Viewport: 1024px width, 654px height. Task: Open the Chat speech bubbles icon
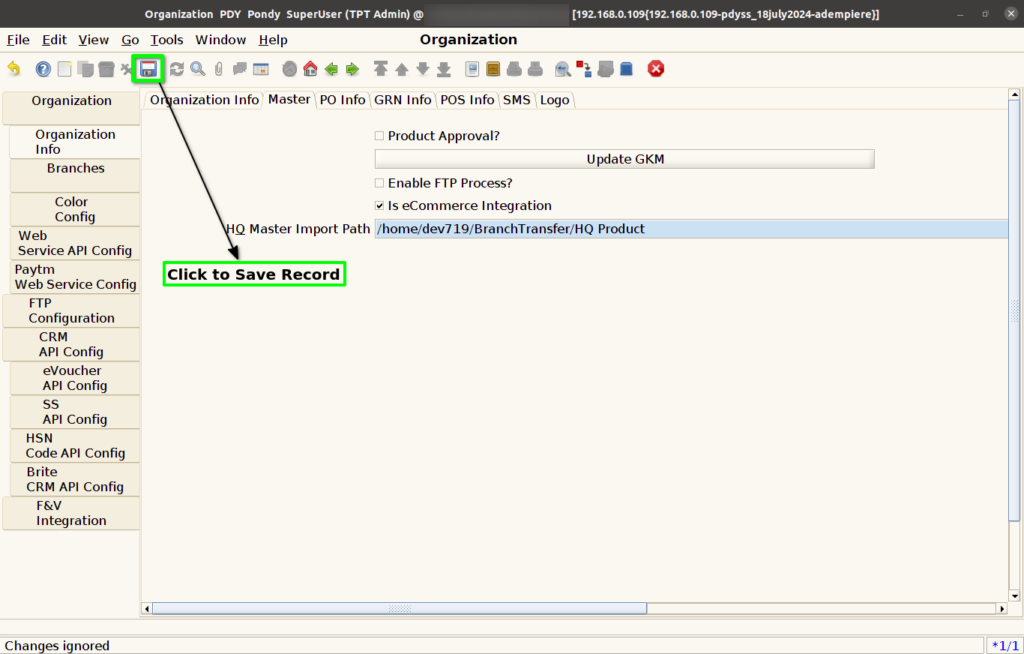[x=240, y=69]
